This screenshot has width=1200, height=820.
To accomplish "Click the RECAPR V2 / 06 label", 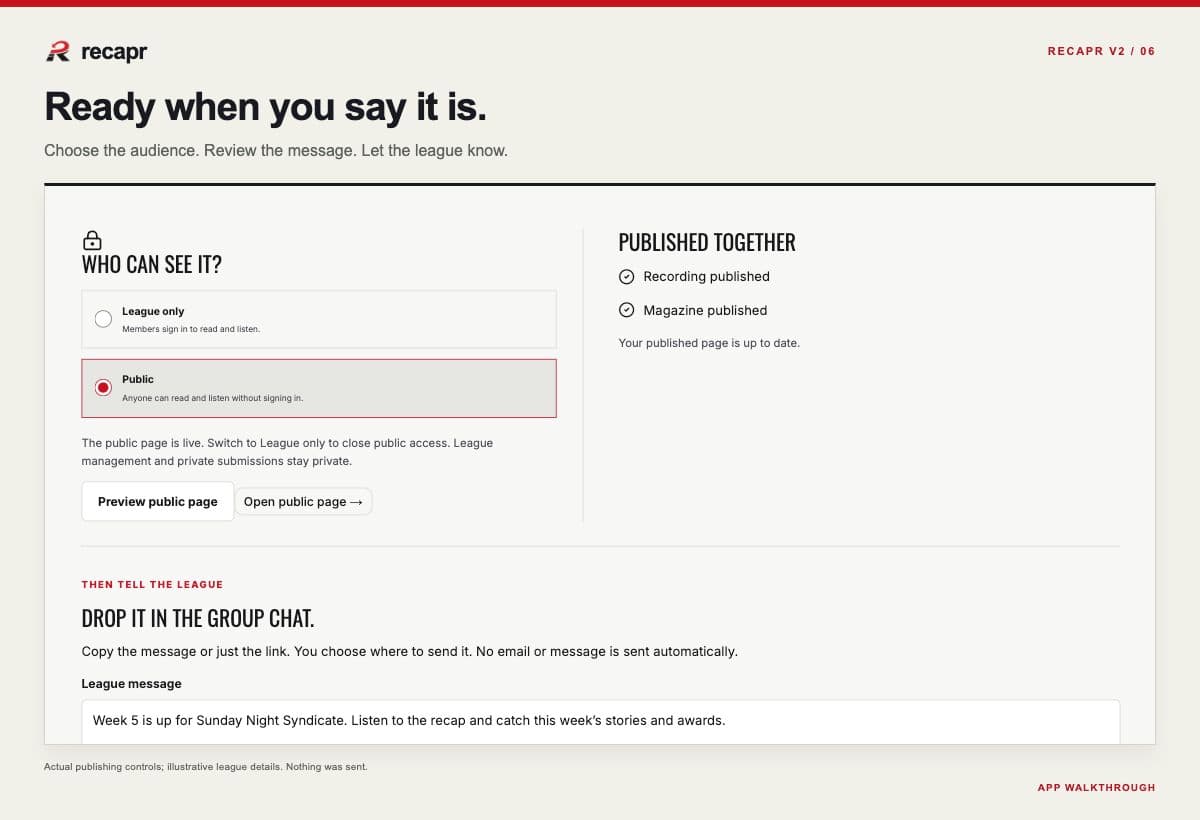I will pos(1101,51).
